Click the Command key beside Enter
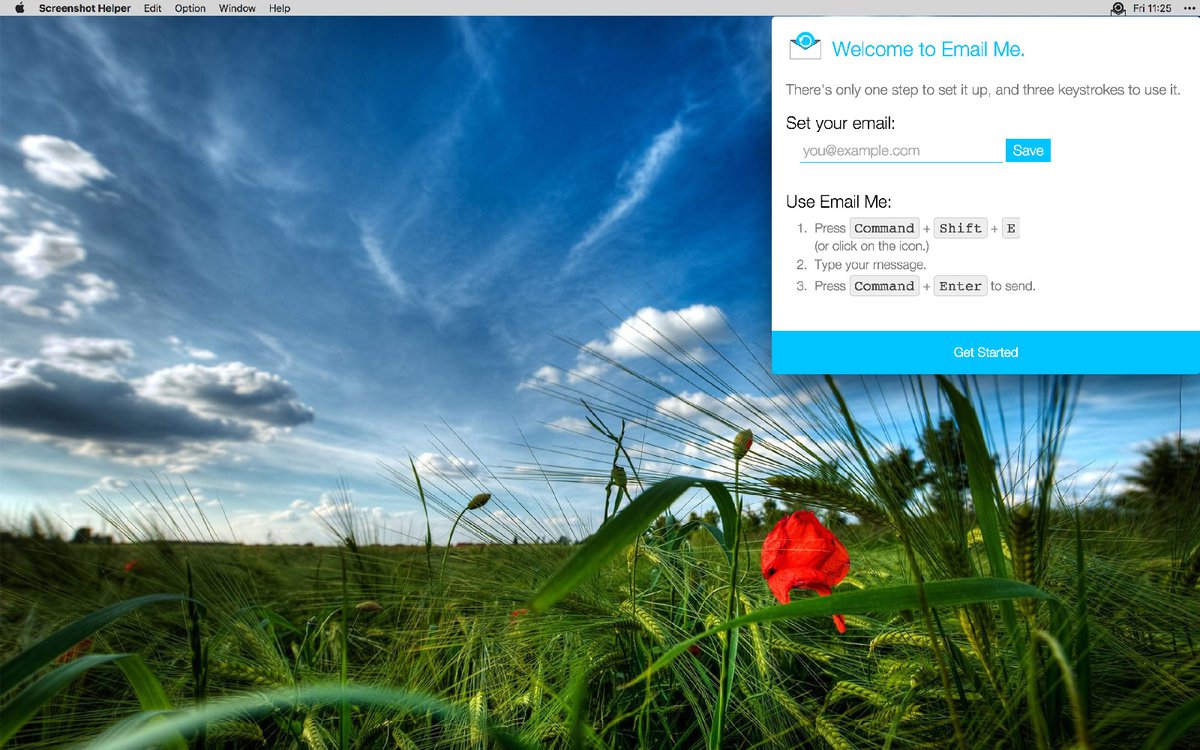 point(884,286)
